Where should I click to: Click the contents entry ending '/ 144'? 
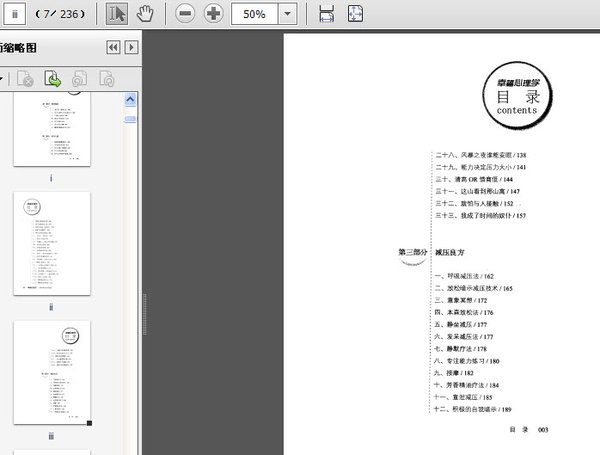[x=474, y=179]
